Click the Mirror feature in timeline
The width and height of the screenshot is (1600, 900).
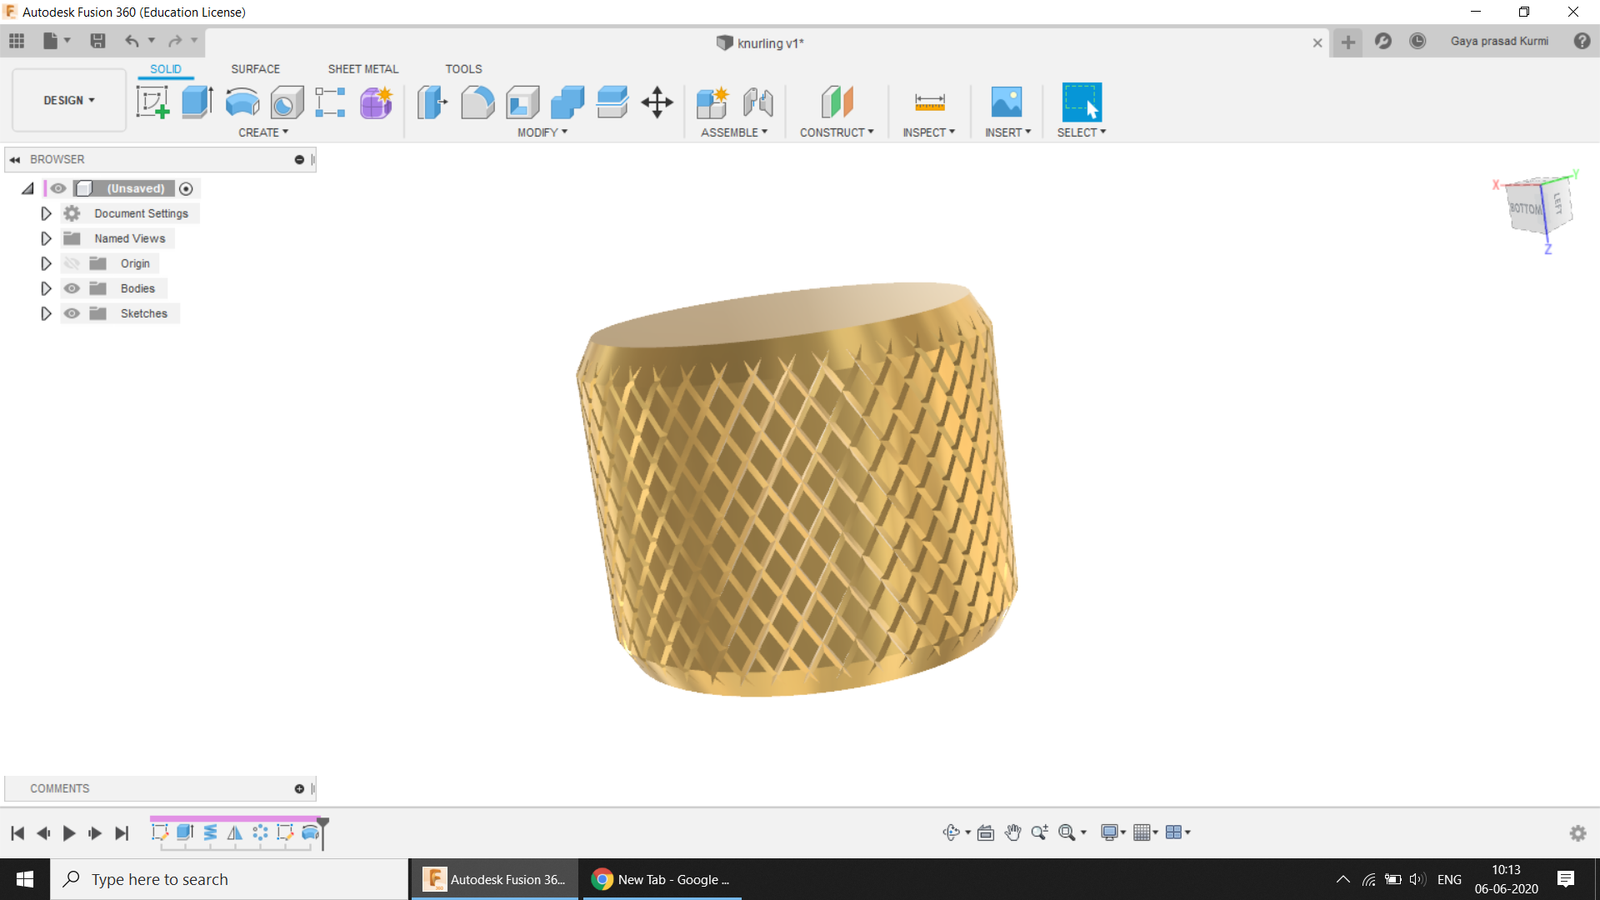[235, 832]
